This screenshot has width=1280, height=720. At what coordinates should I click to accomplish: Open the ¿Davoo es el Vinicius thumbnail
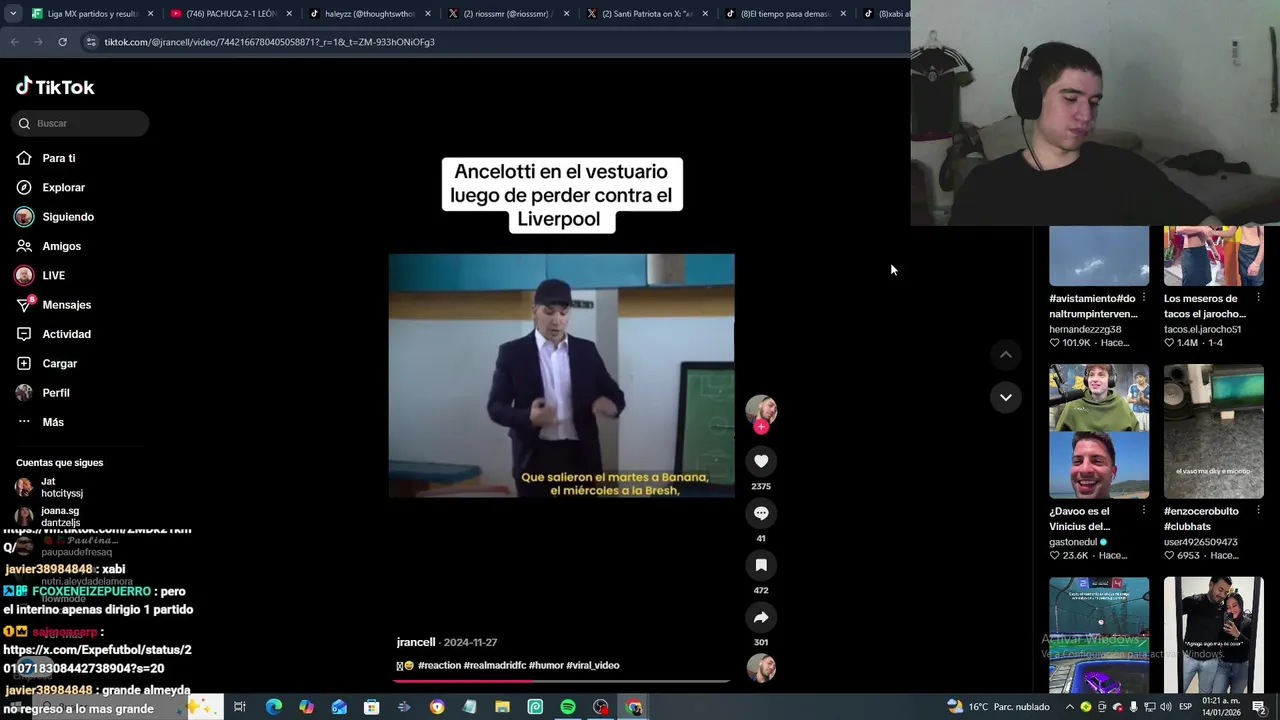coord(1099,431)
